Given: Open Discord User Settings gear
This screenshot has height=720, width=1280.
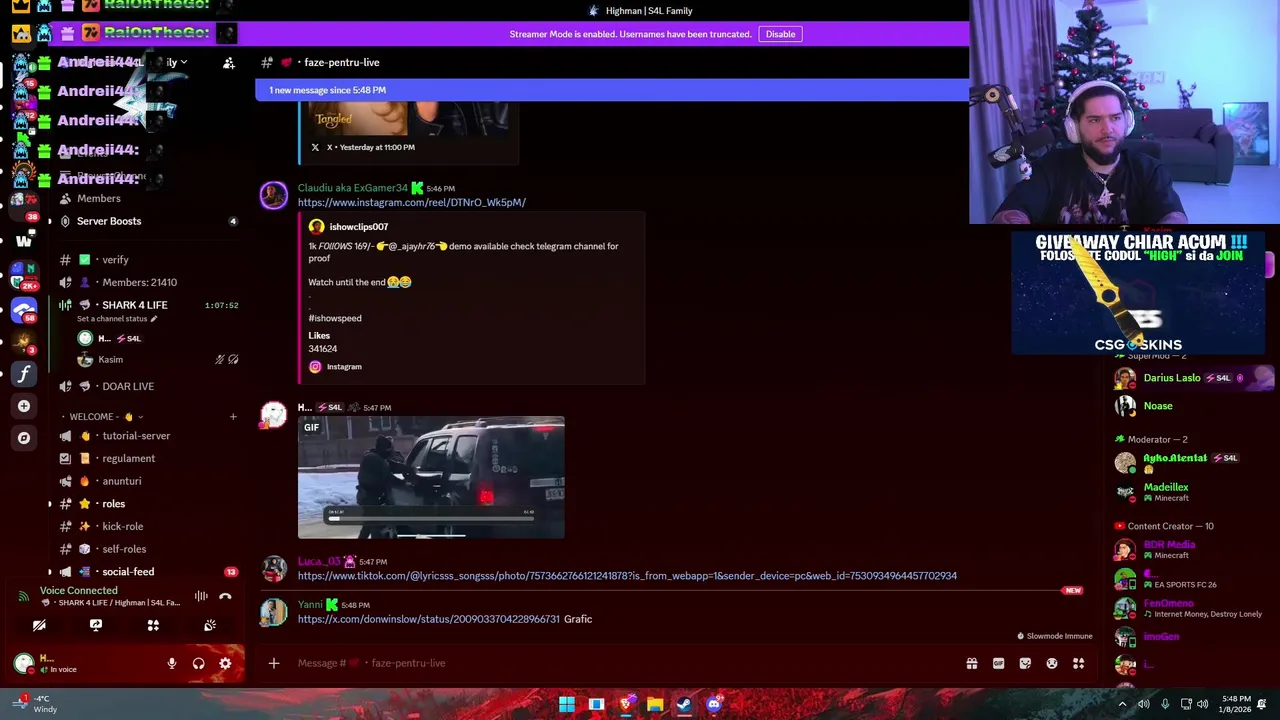Looking at the screenshot, I should [x=225, y=663].
